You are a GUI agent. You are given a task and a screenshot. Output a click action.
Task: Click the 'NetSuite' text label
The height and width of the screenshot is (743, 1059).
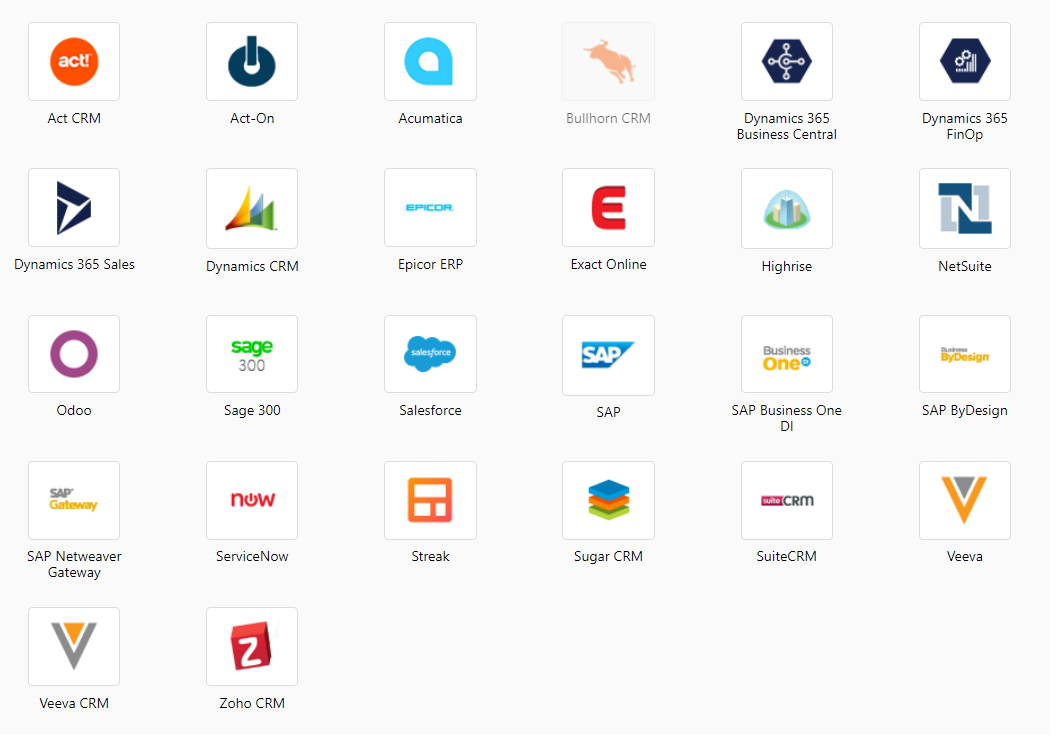tap(965, 266)
